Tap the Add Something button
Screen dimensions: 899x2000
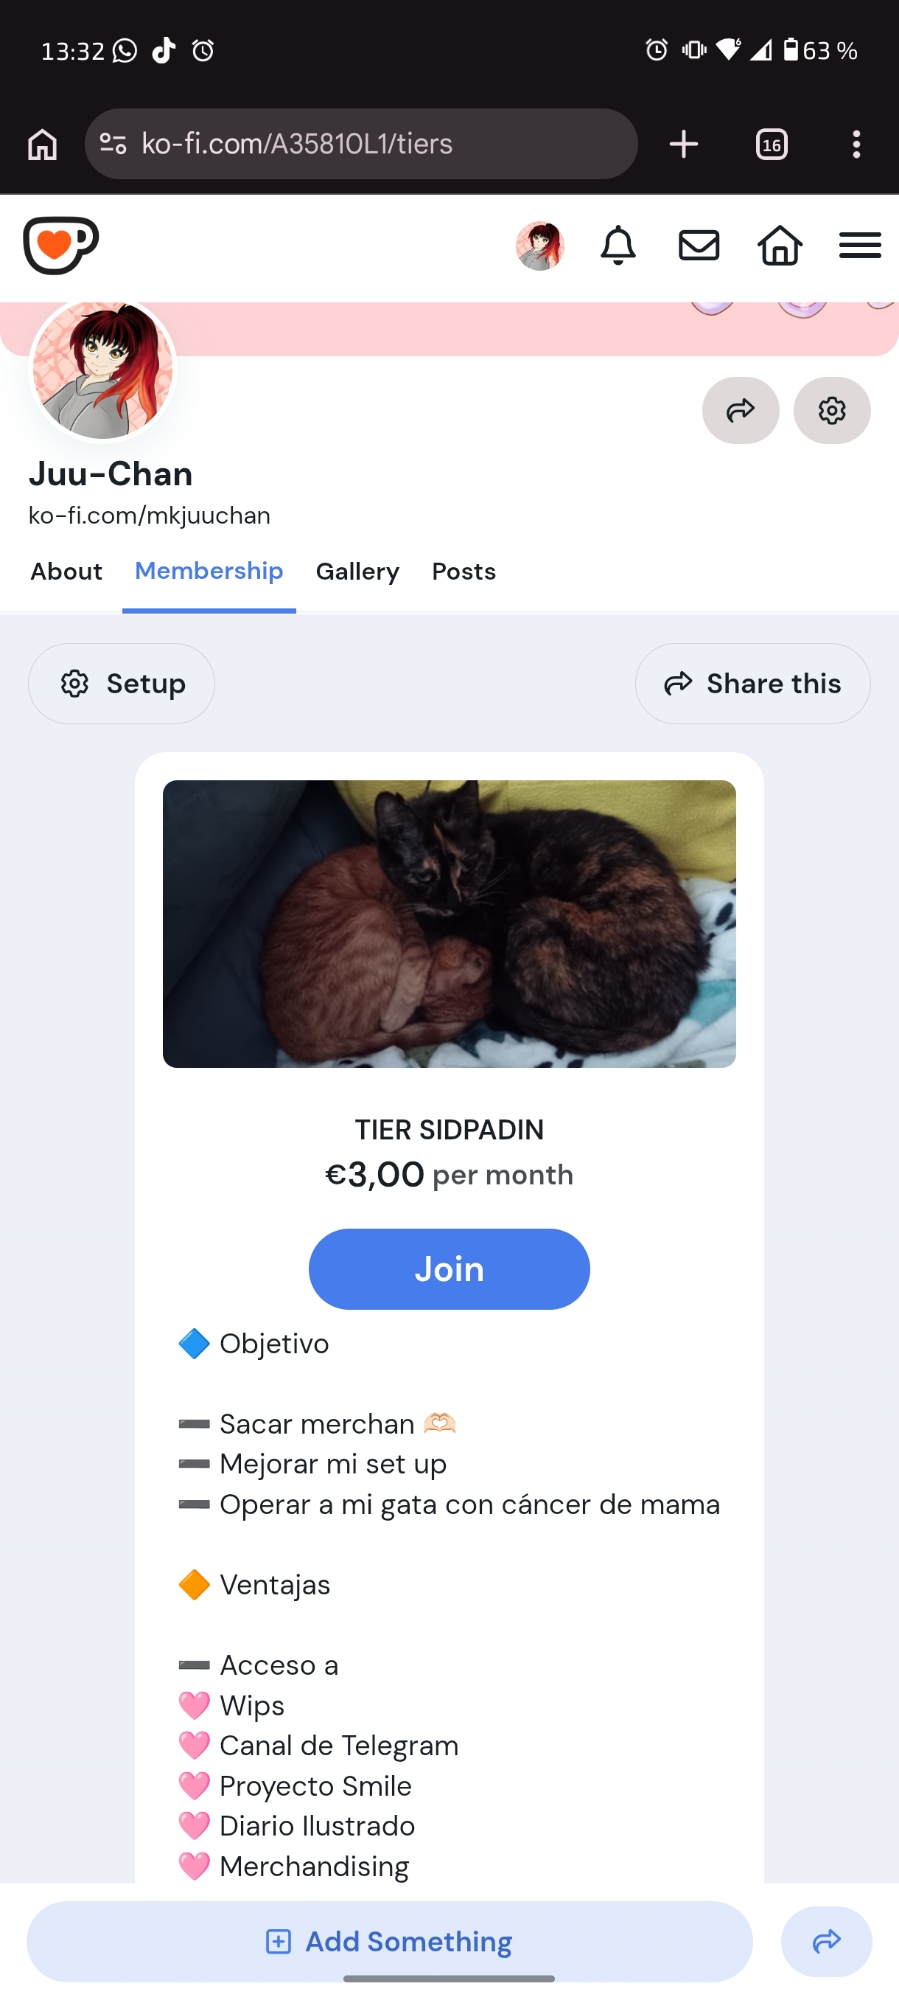point(389,1941)
